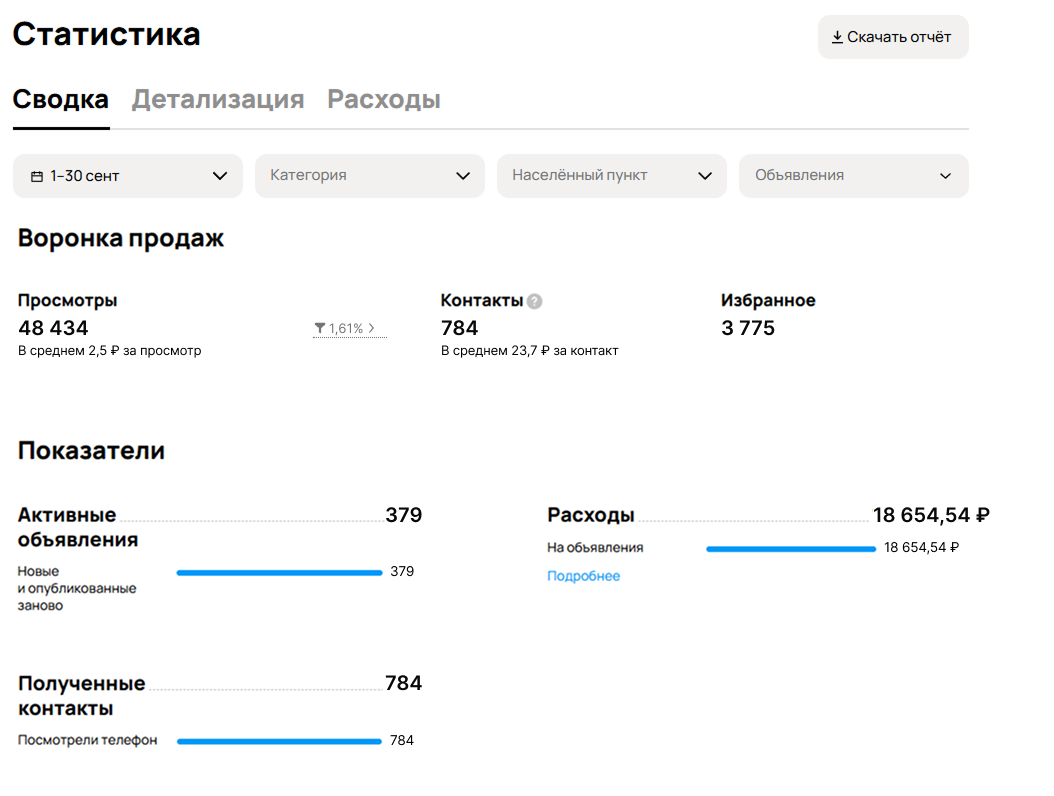Click the chevron arrow in Населённый пункт filter
The width and height of the screenshot is (1054, 796).
pos(704,176)
